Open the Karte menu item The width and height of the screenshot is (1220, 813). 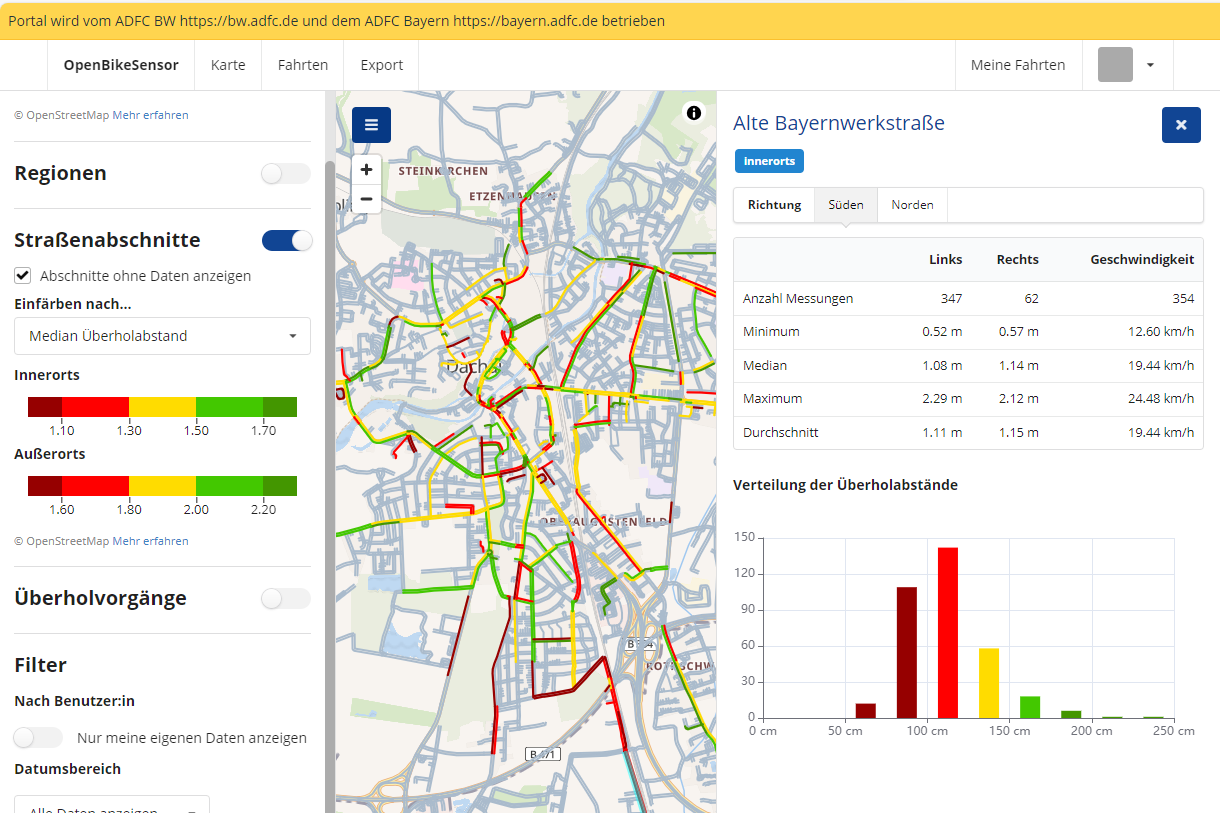coord(228,65)
